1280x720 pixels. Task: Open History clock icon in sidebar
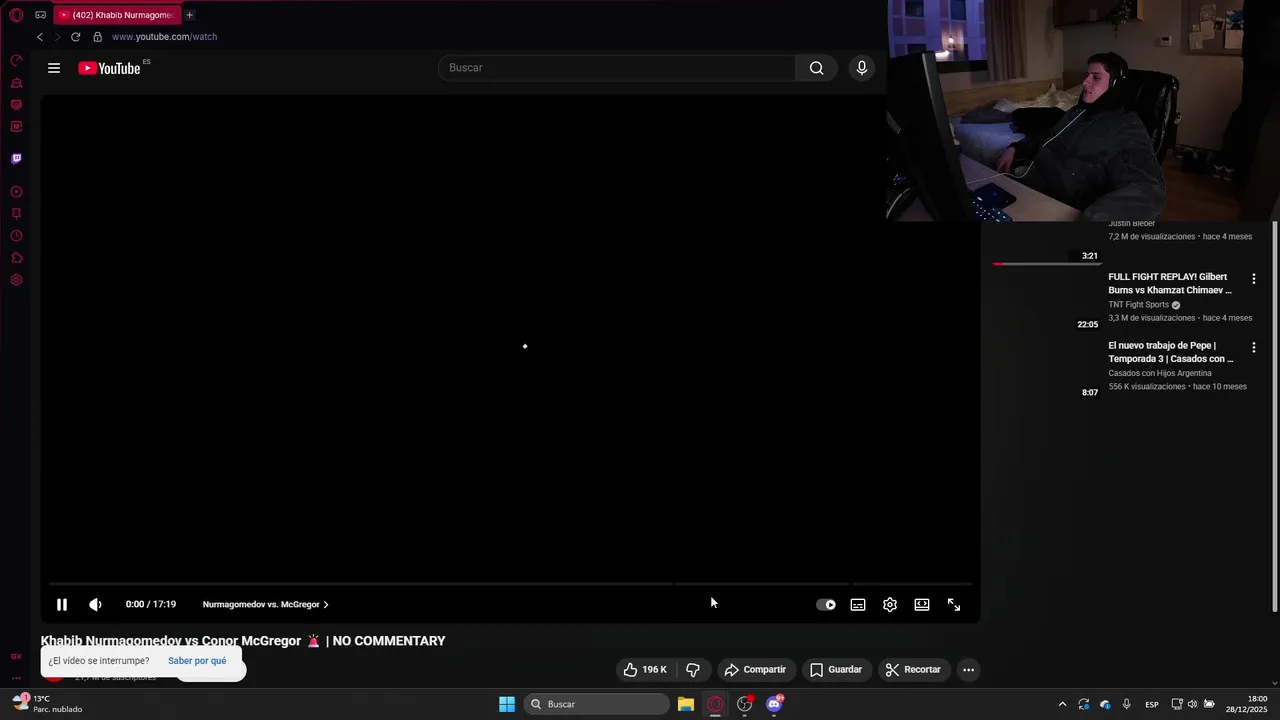click(x=16, y=236)
